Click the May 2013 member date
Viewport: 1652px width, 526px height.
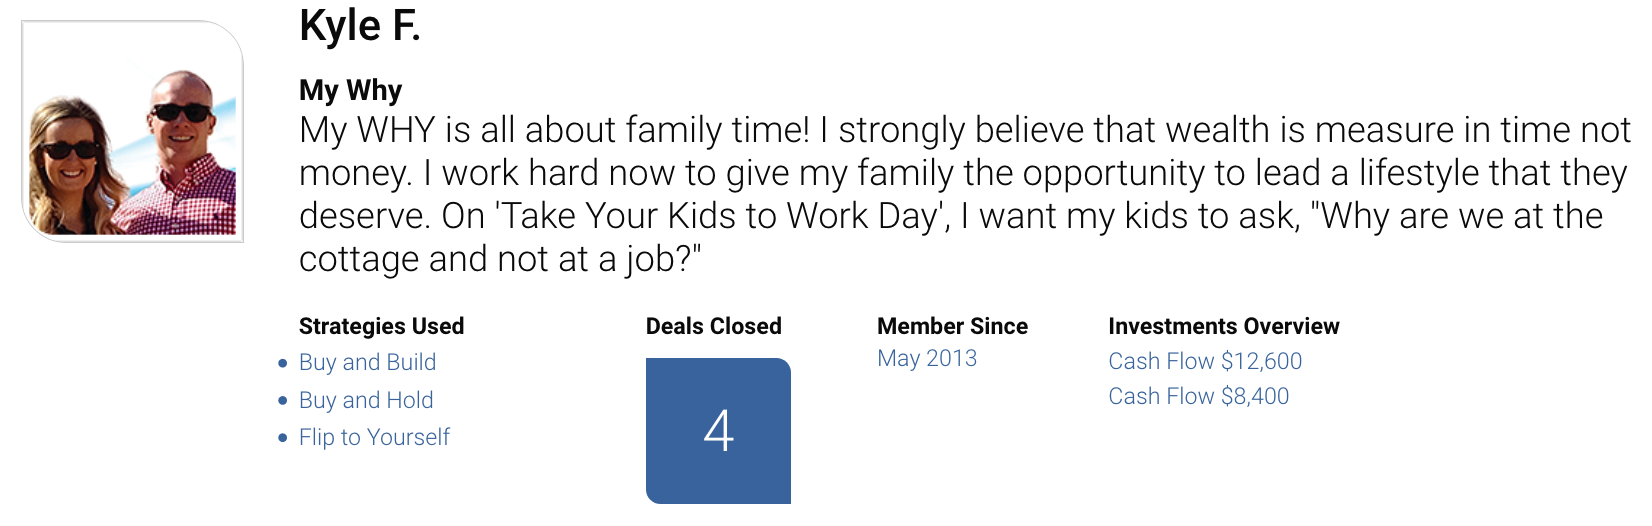(927, 358)
